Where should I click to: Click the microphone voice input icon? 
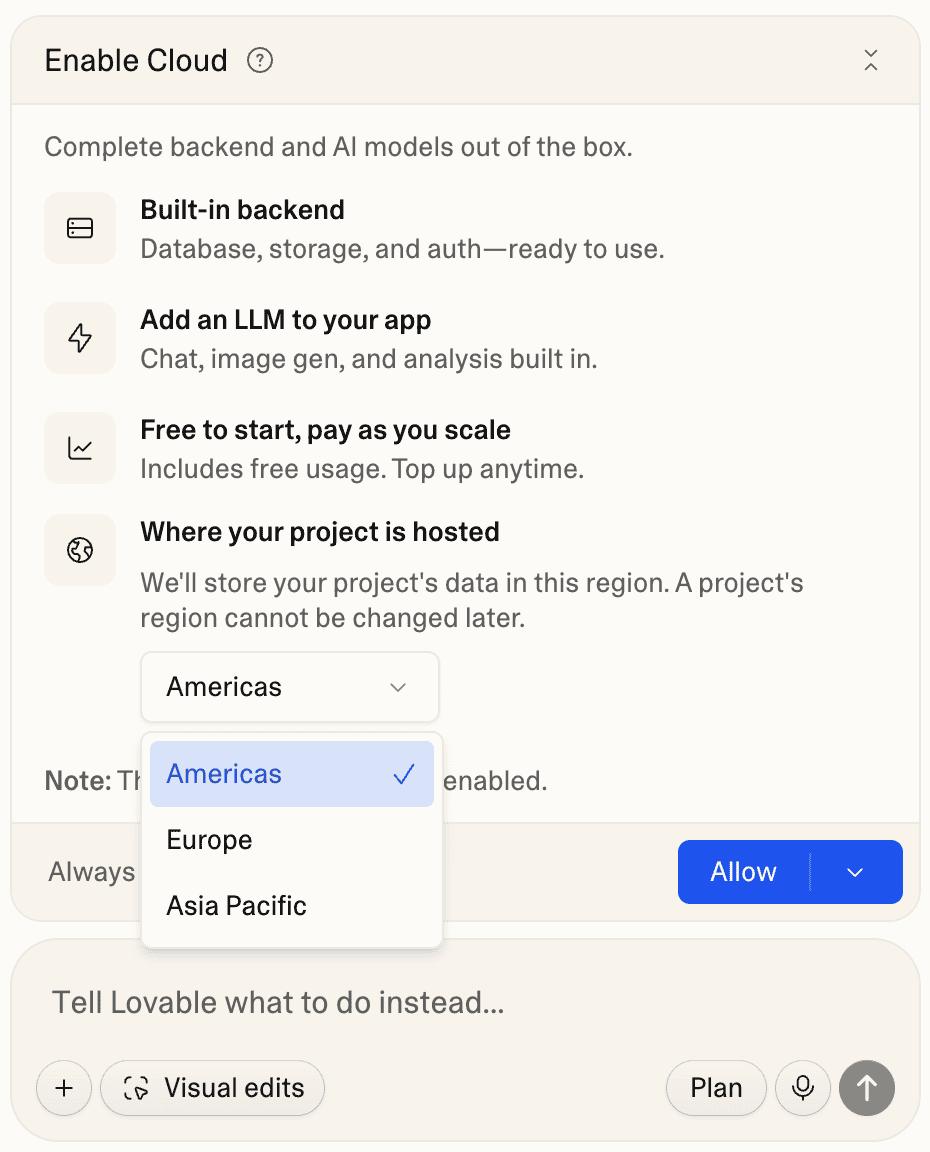[x=803, y=1088]
